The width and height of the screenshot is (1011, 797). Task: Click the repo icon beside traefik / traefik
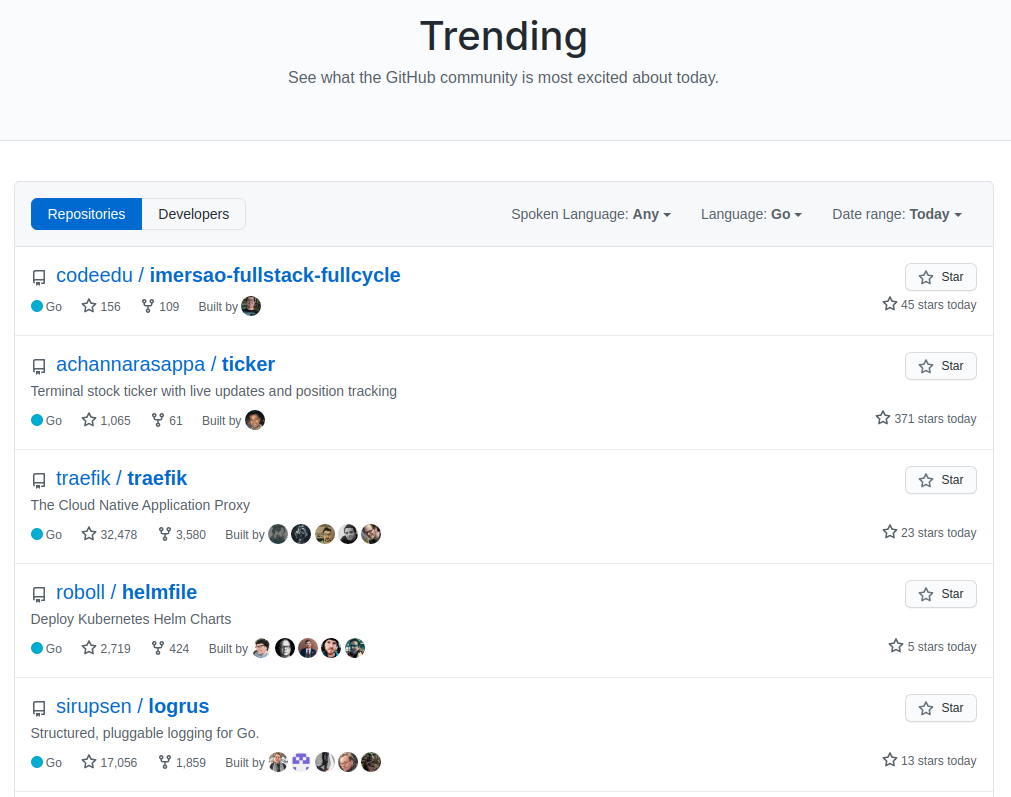point(39,481)
